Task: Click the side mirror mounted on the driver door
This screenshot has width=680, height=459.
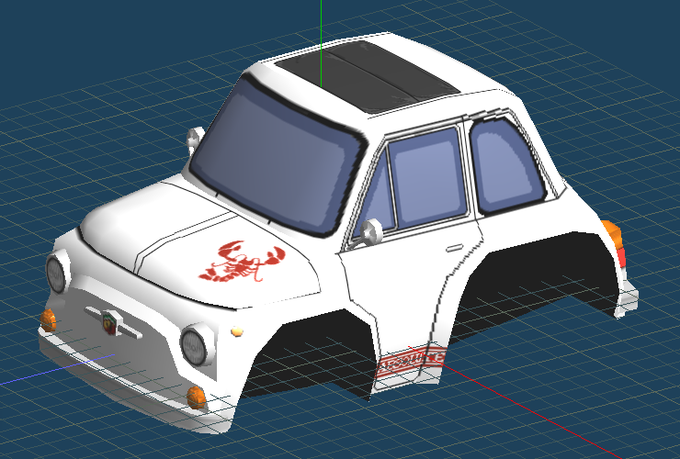Action: 371,232
